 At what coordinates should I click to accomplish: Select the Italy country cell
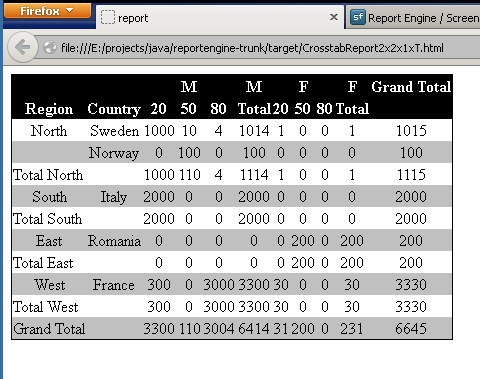[114, 197]
